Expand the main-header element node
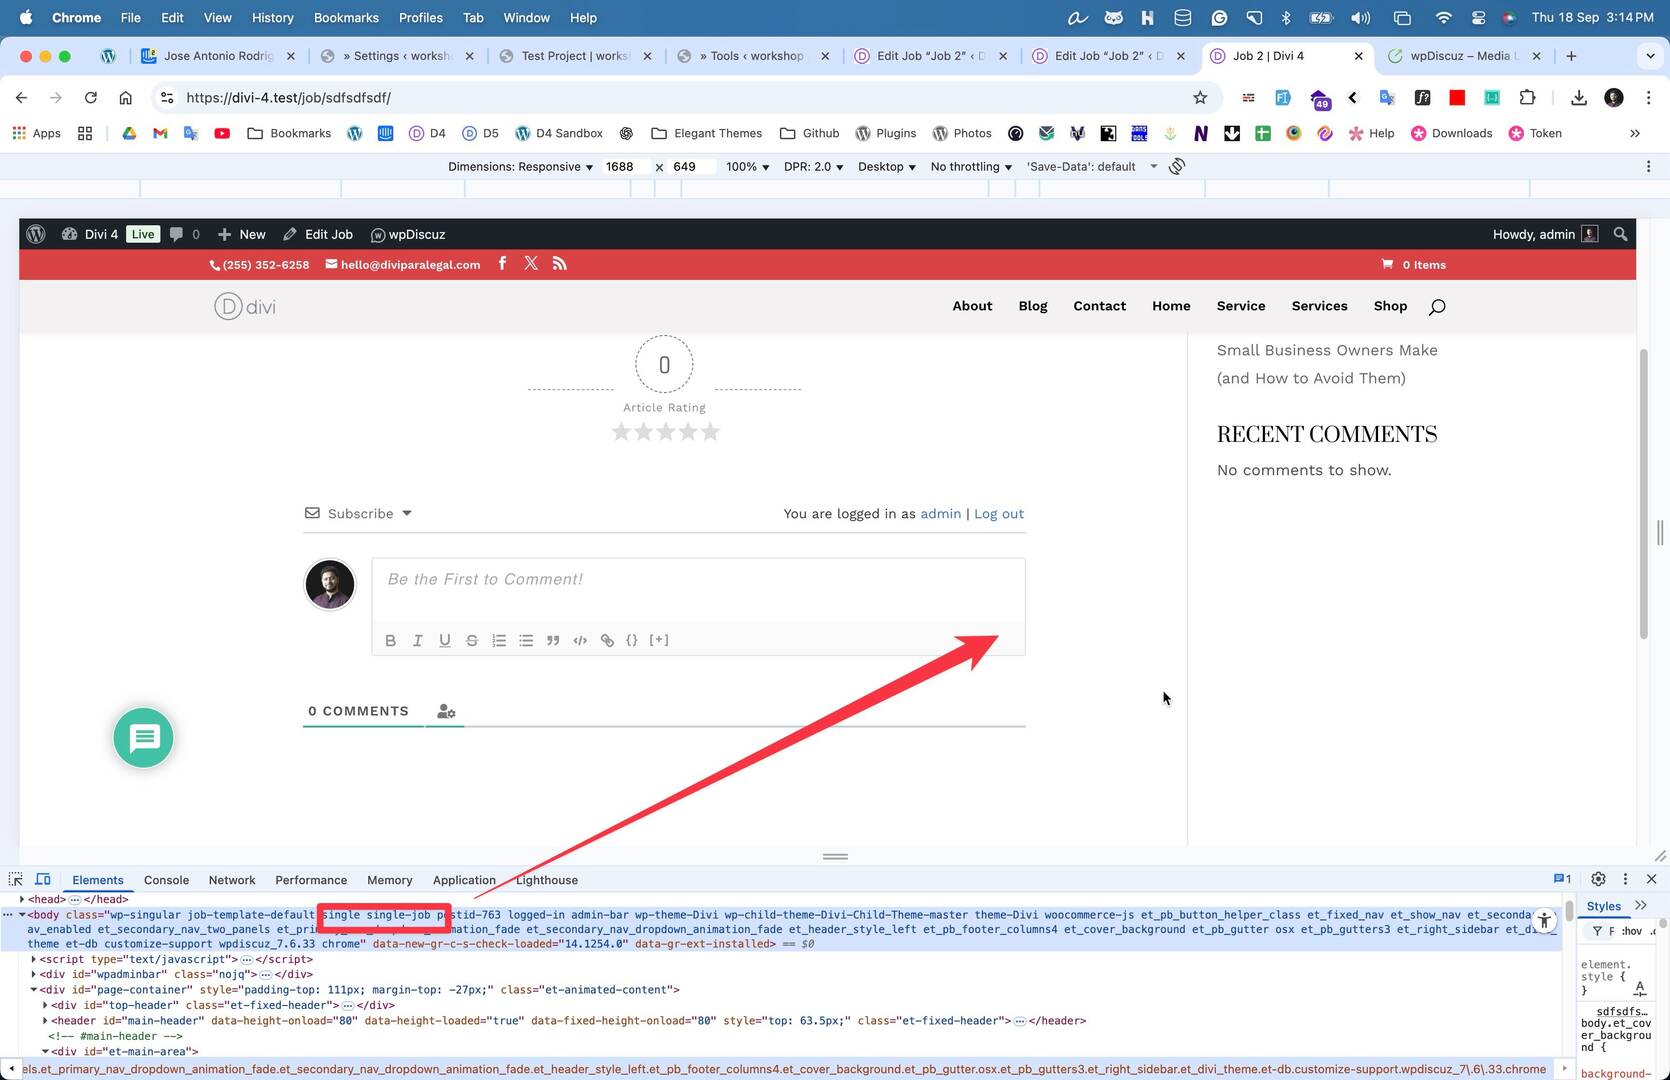The width and height of the screenshot is (1670, 1080). coord(45,1020)
